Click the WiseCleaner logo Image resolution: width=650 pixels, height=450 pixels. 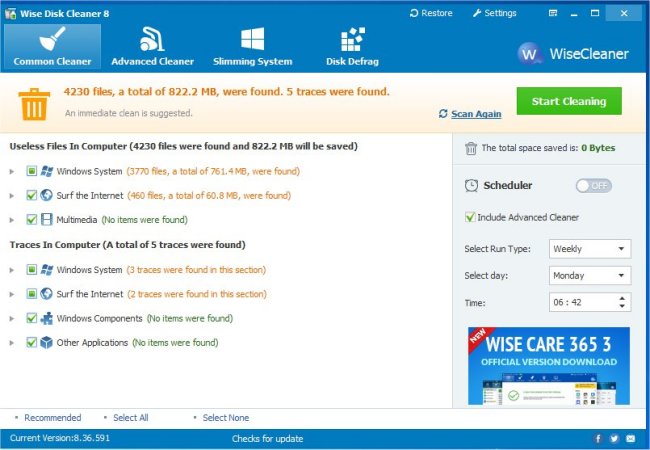(573, 53)
